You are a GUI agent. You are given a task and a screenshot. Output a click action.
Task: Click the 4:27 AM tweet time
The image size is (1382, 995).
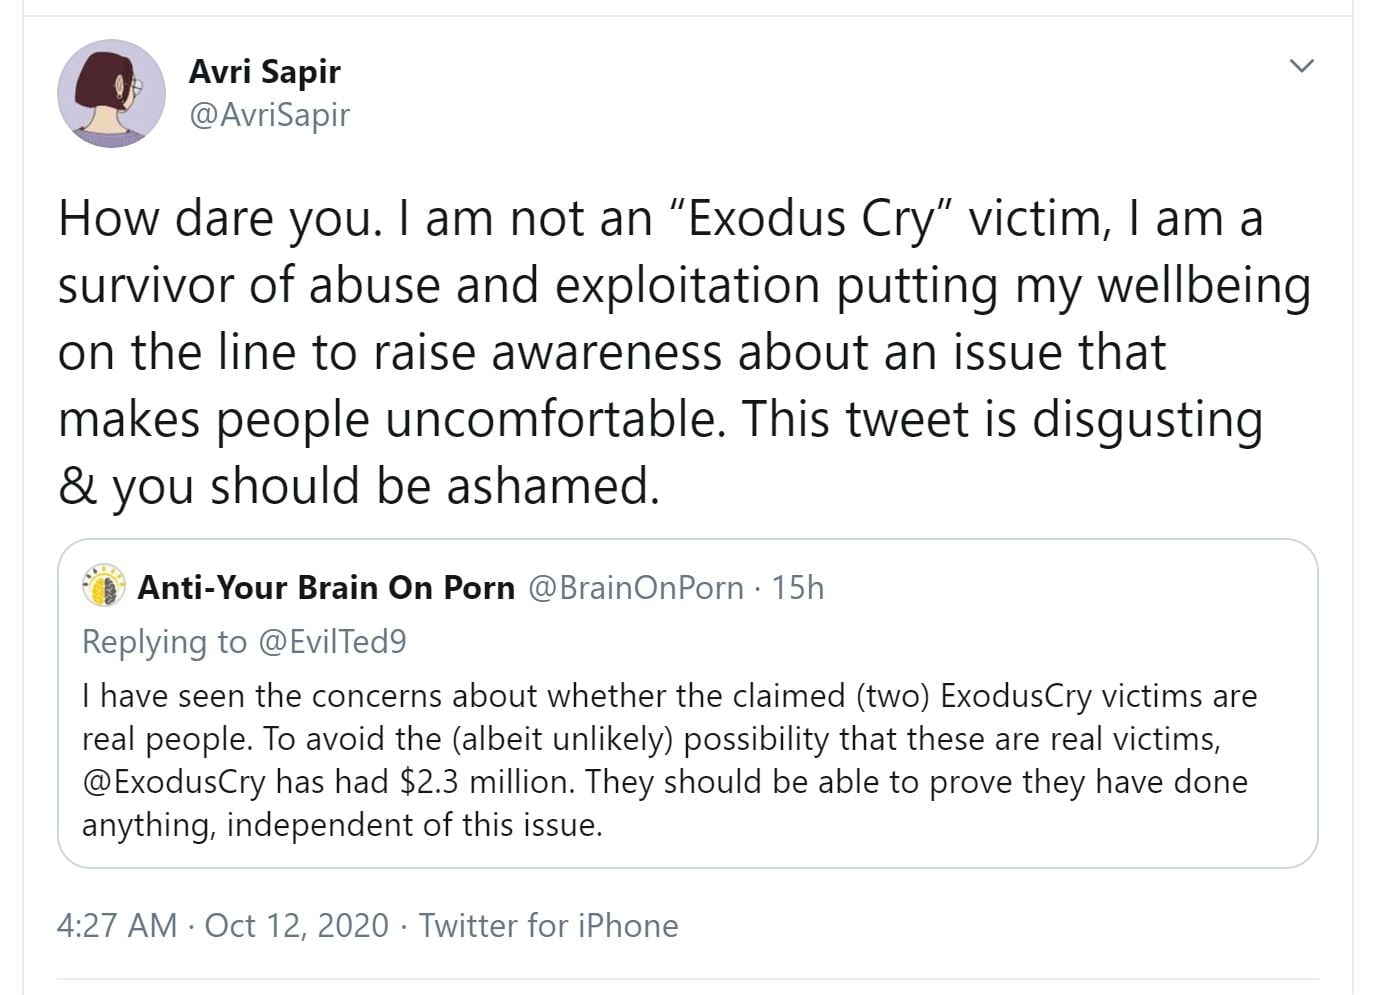click(117, 925)
